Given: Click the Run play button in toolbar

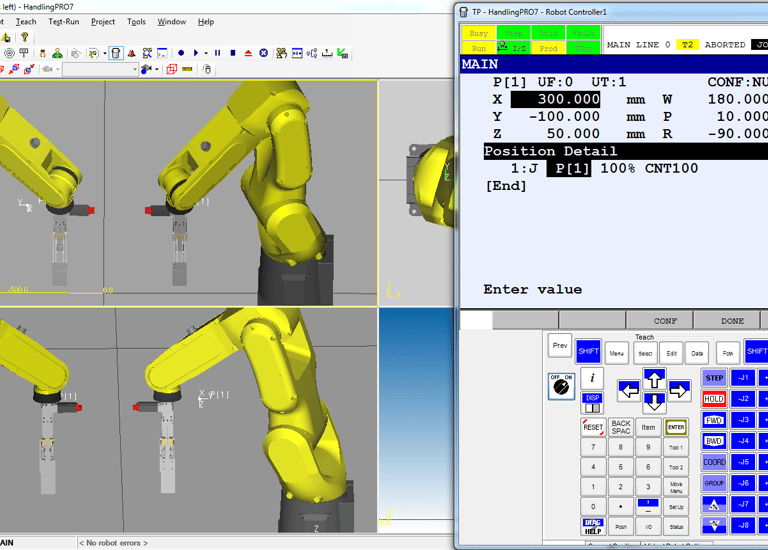Looking at the screenshot, I should pos(195,53).
